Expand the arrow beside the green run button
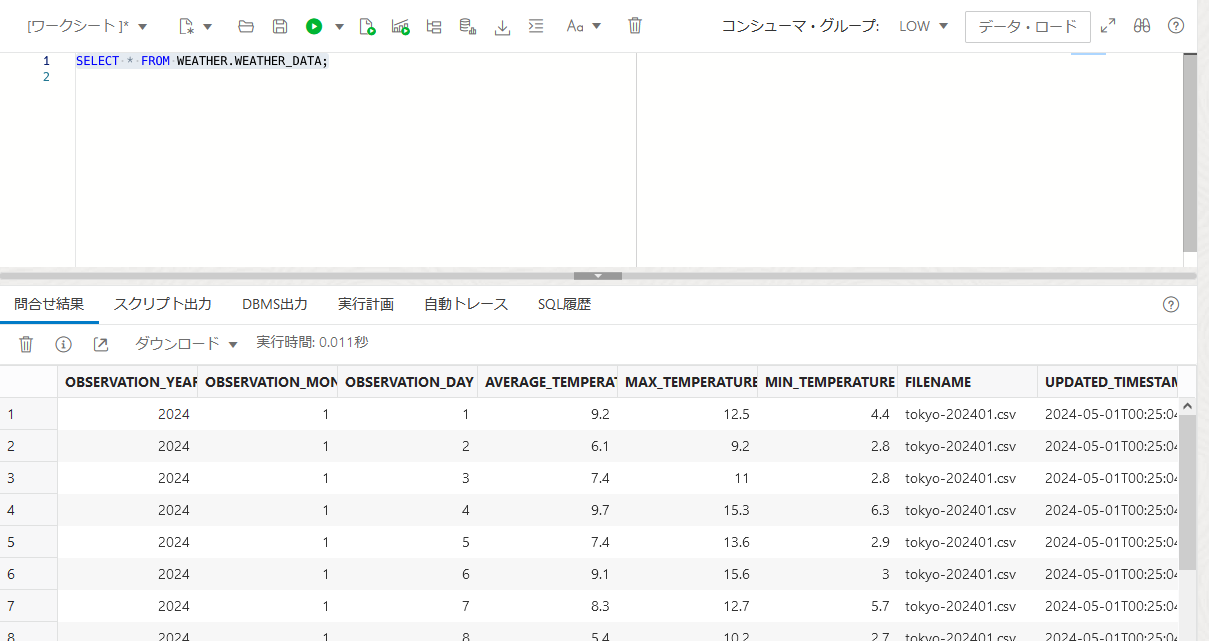 (x=339, y=27)
